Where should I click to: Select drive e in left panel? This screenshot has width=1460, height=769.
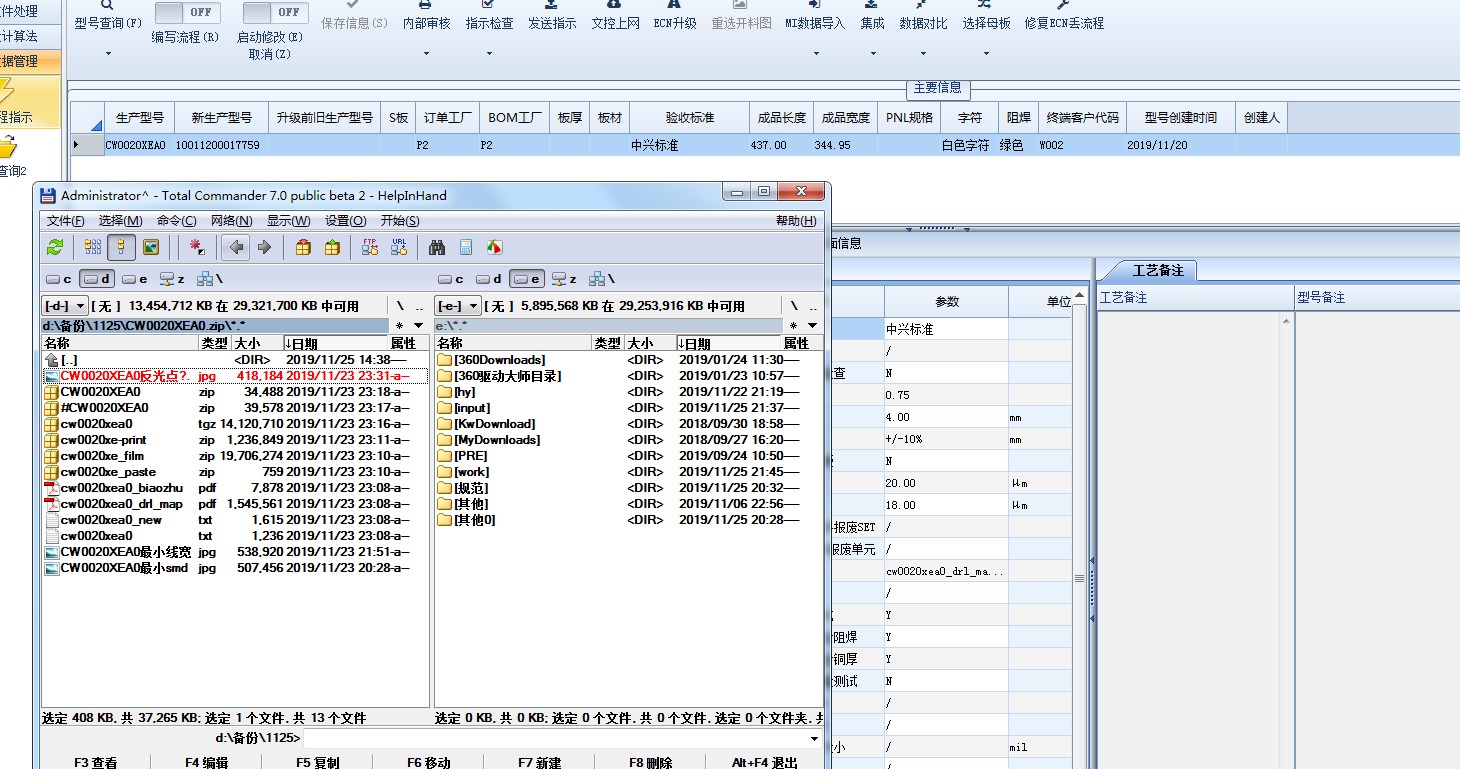tap(136, 279)
